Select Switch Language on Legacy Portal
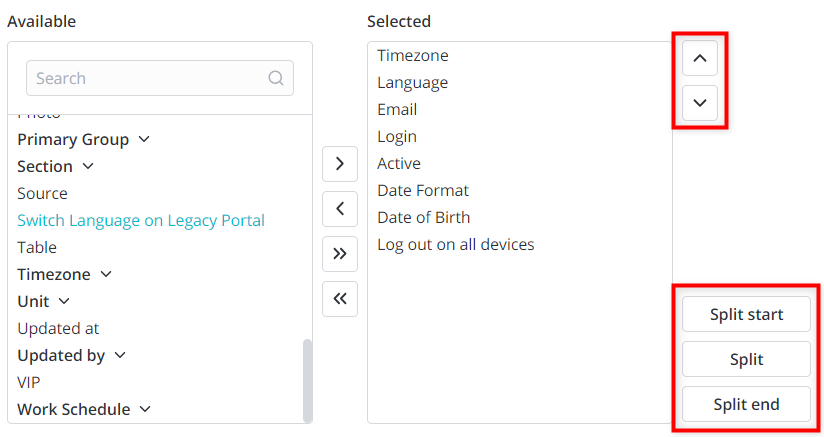Screen dimensions: 824x437 pos(141,220)
